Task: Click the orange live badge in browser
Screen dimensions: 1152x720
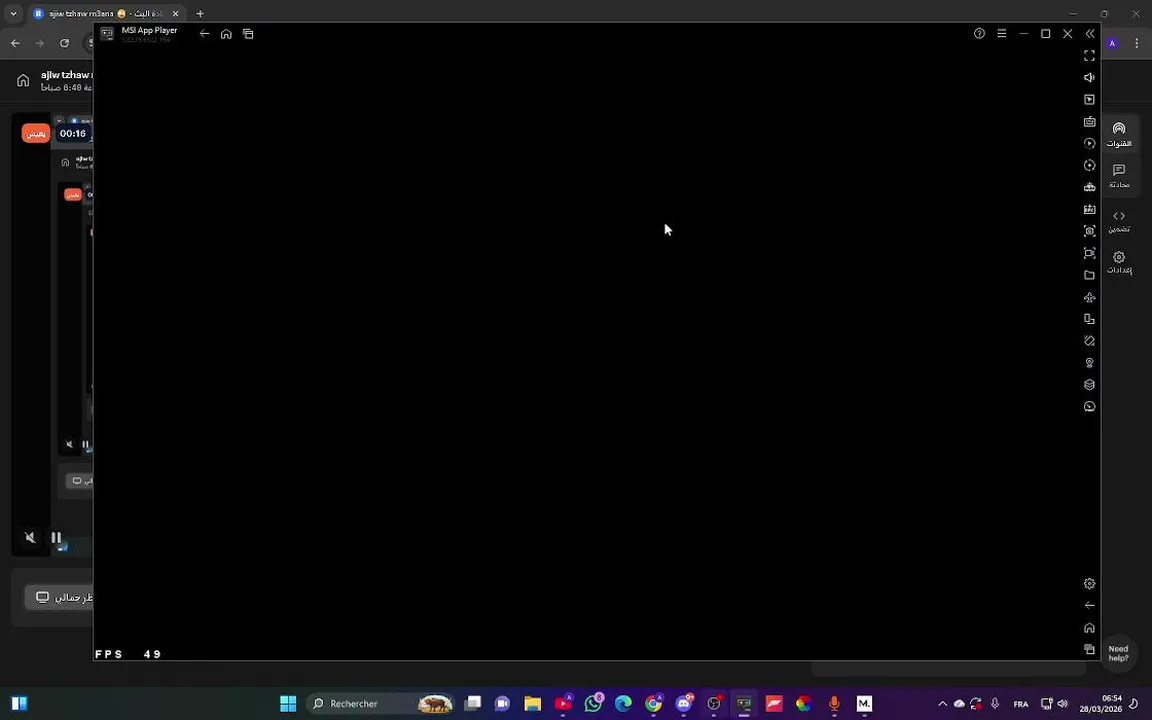Action: tap(35, 133)
